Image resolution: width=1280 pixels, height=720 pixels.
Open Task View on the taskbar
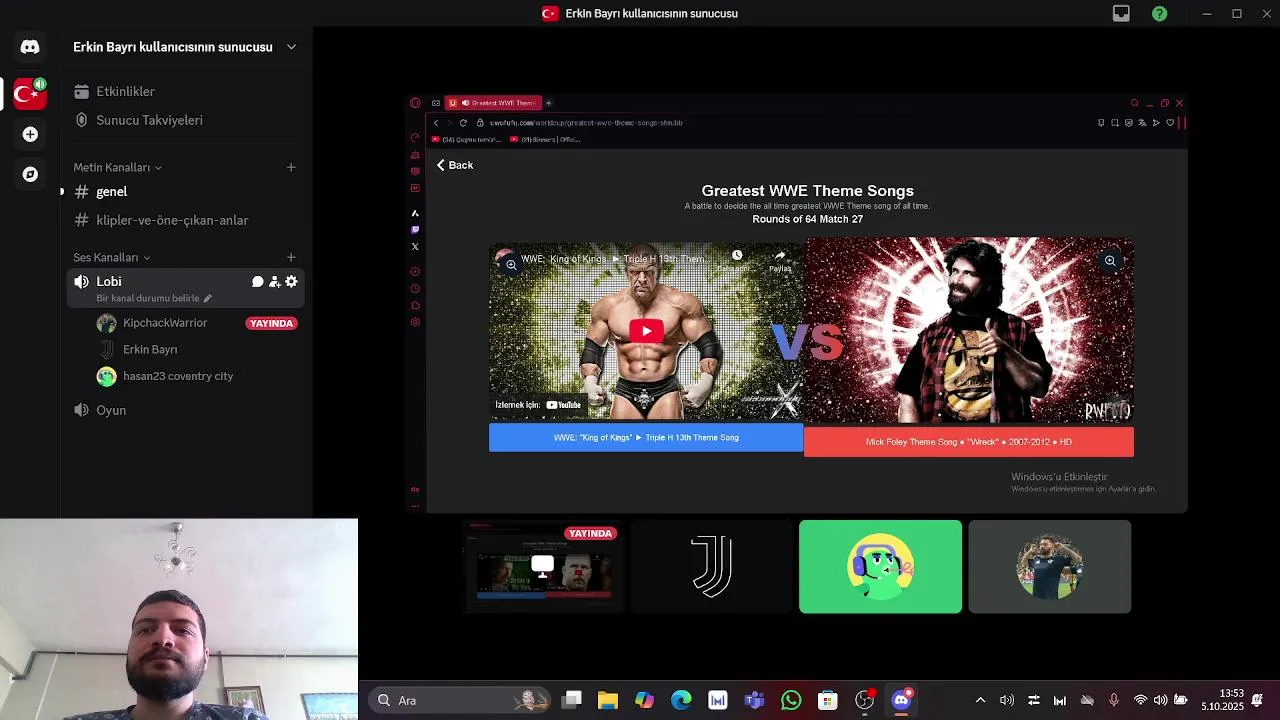[572, 700]
